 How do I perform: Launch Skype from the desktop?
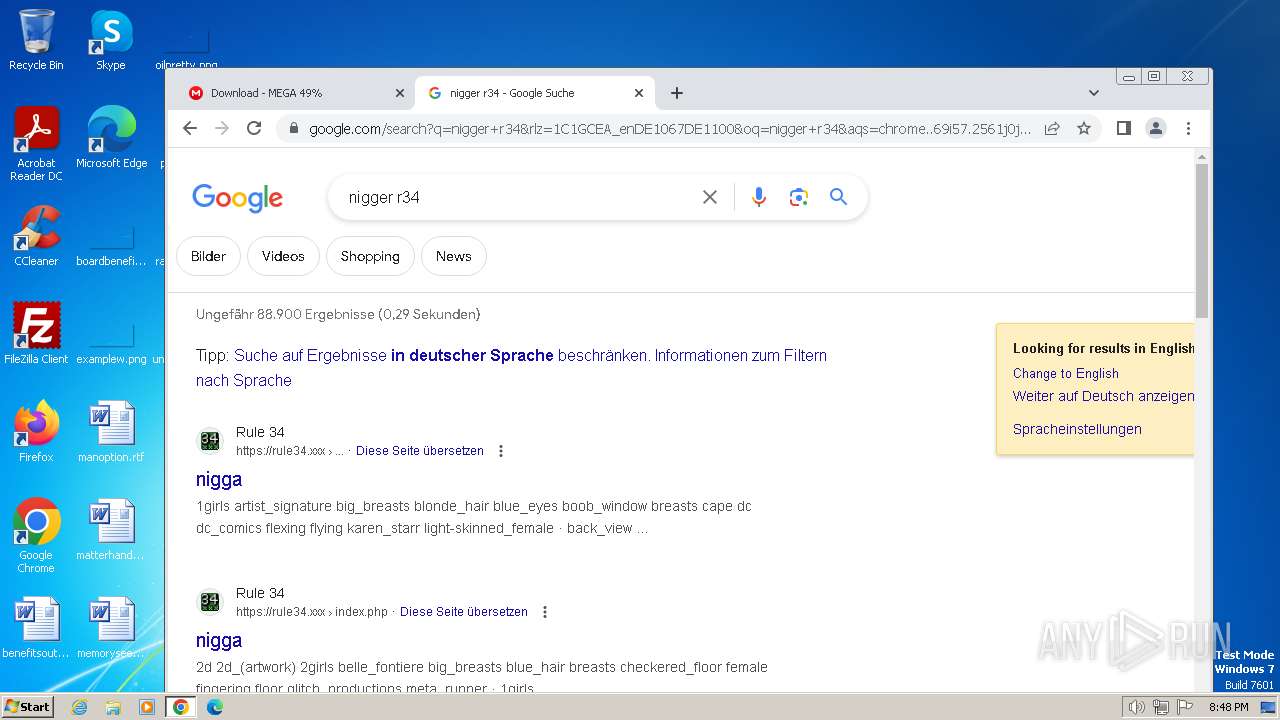point(111,40)
